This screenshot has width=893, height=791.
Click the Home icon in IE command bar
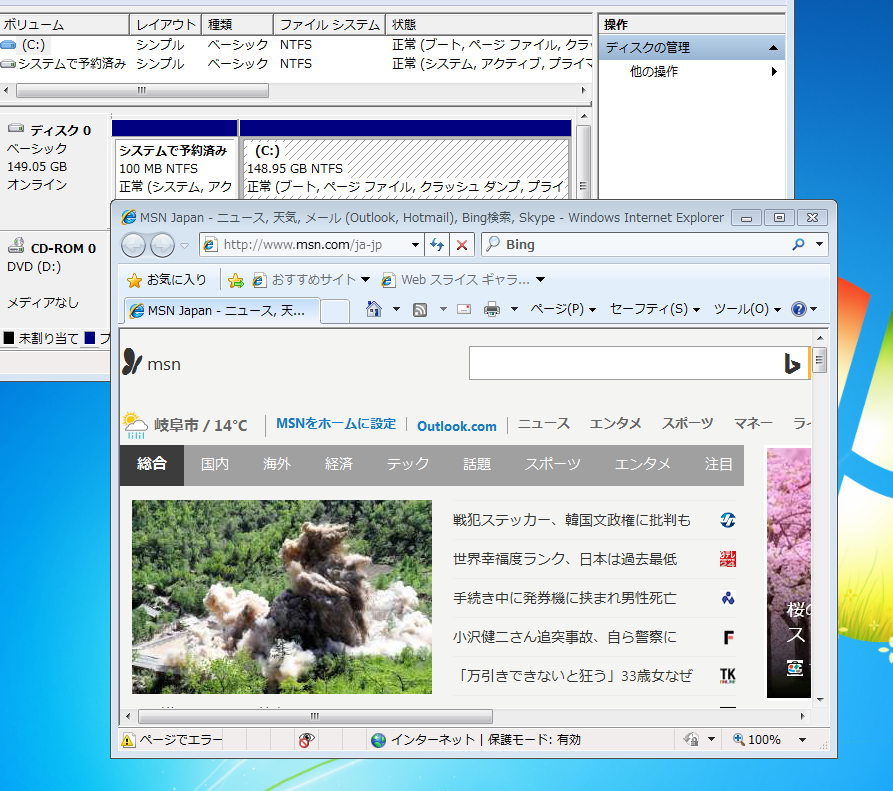coord(374,309)
